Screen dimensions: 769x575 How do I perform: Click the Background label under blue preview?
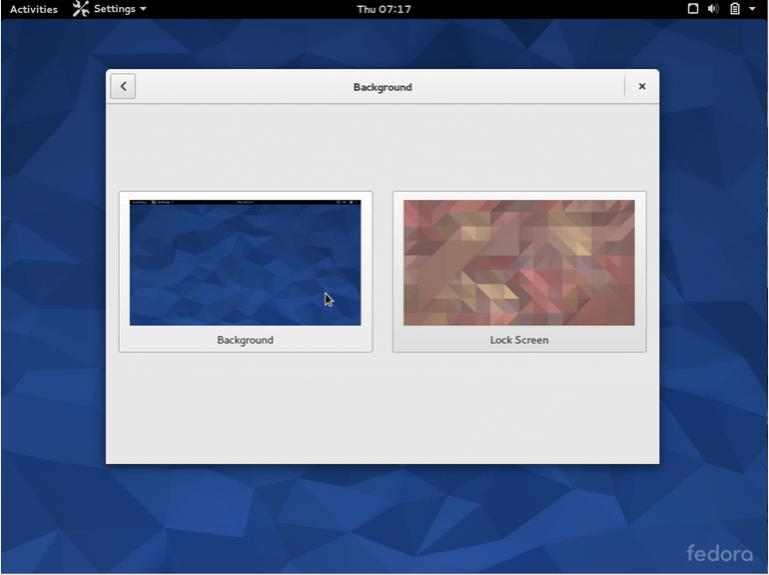tap(245, 340)
